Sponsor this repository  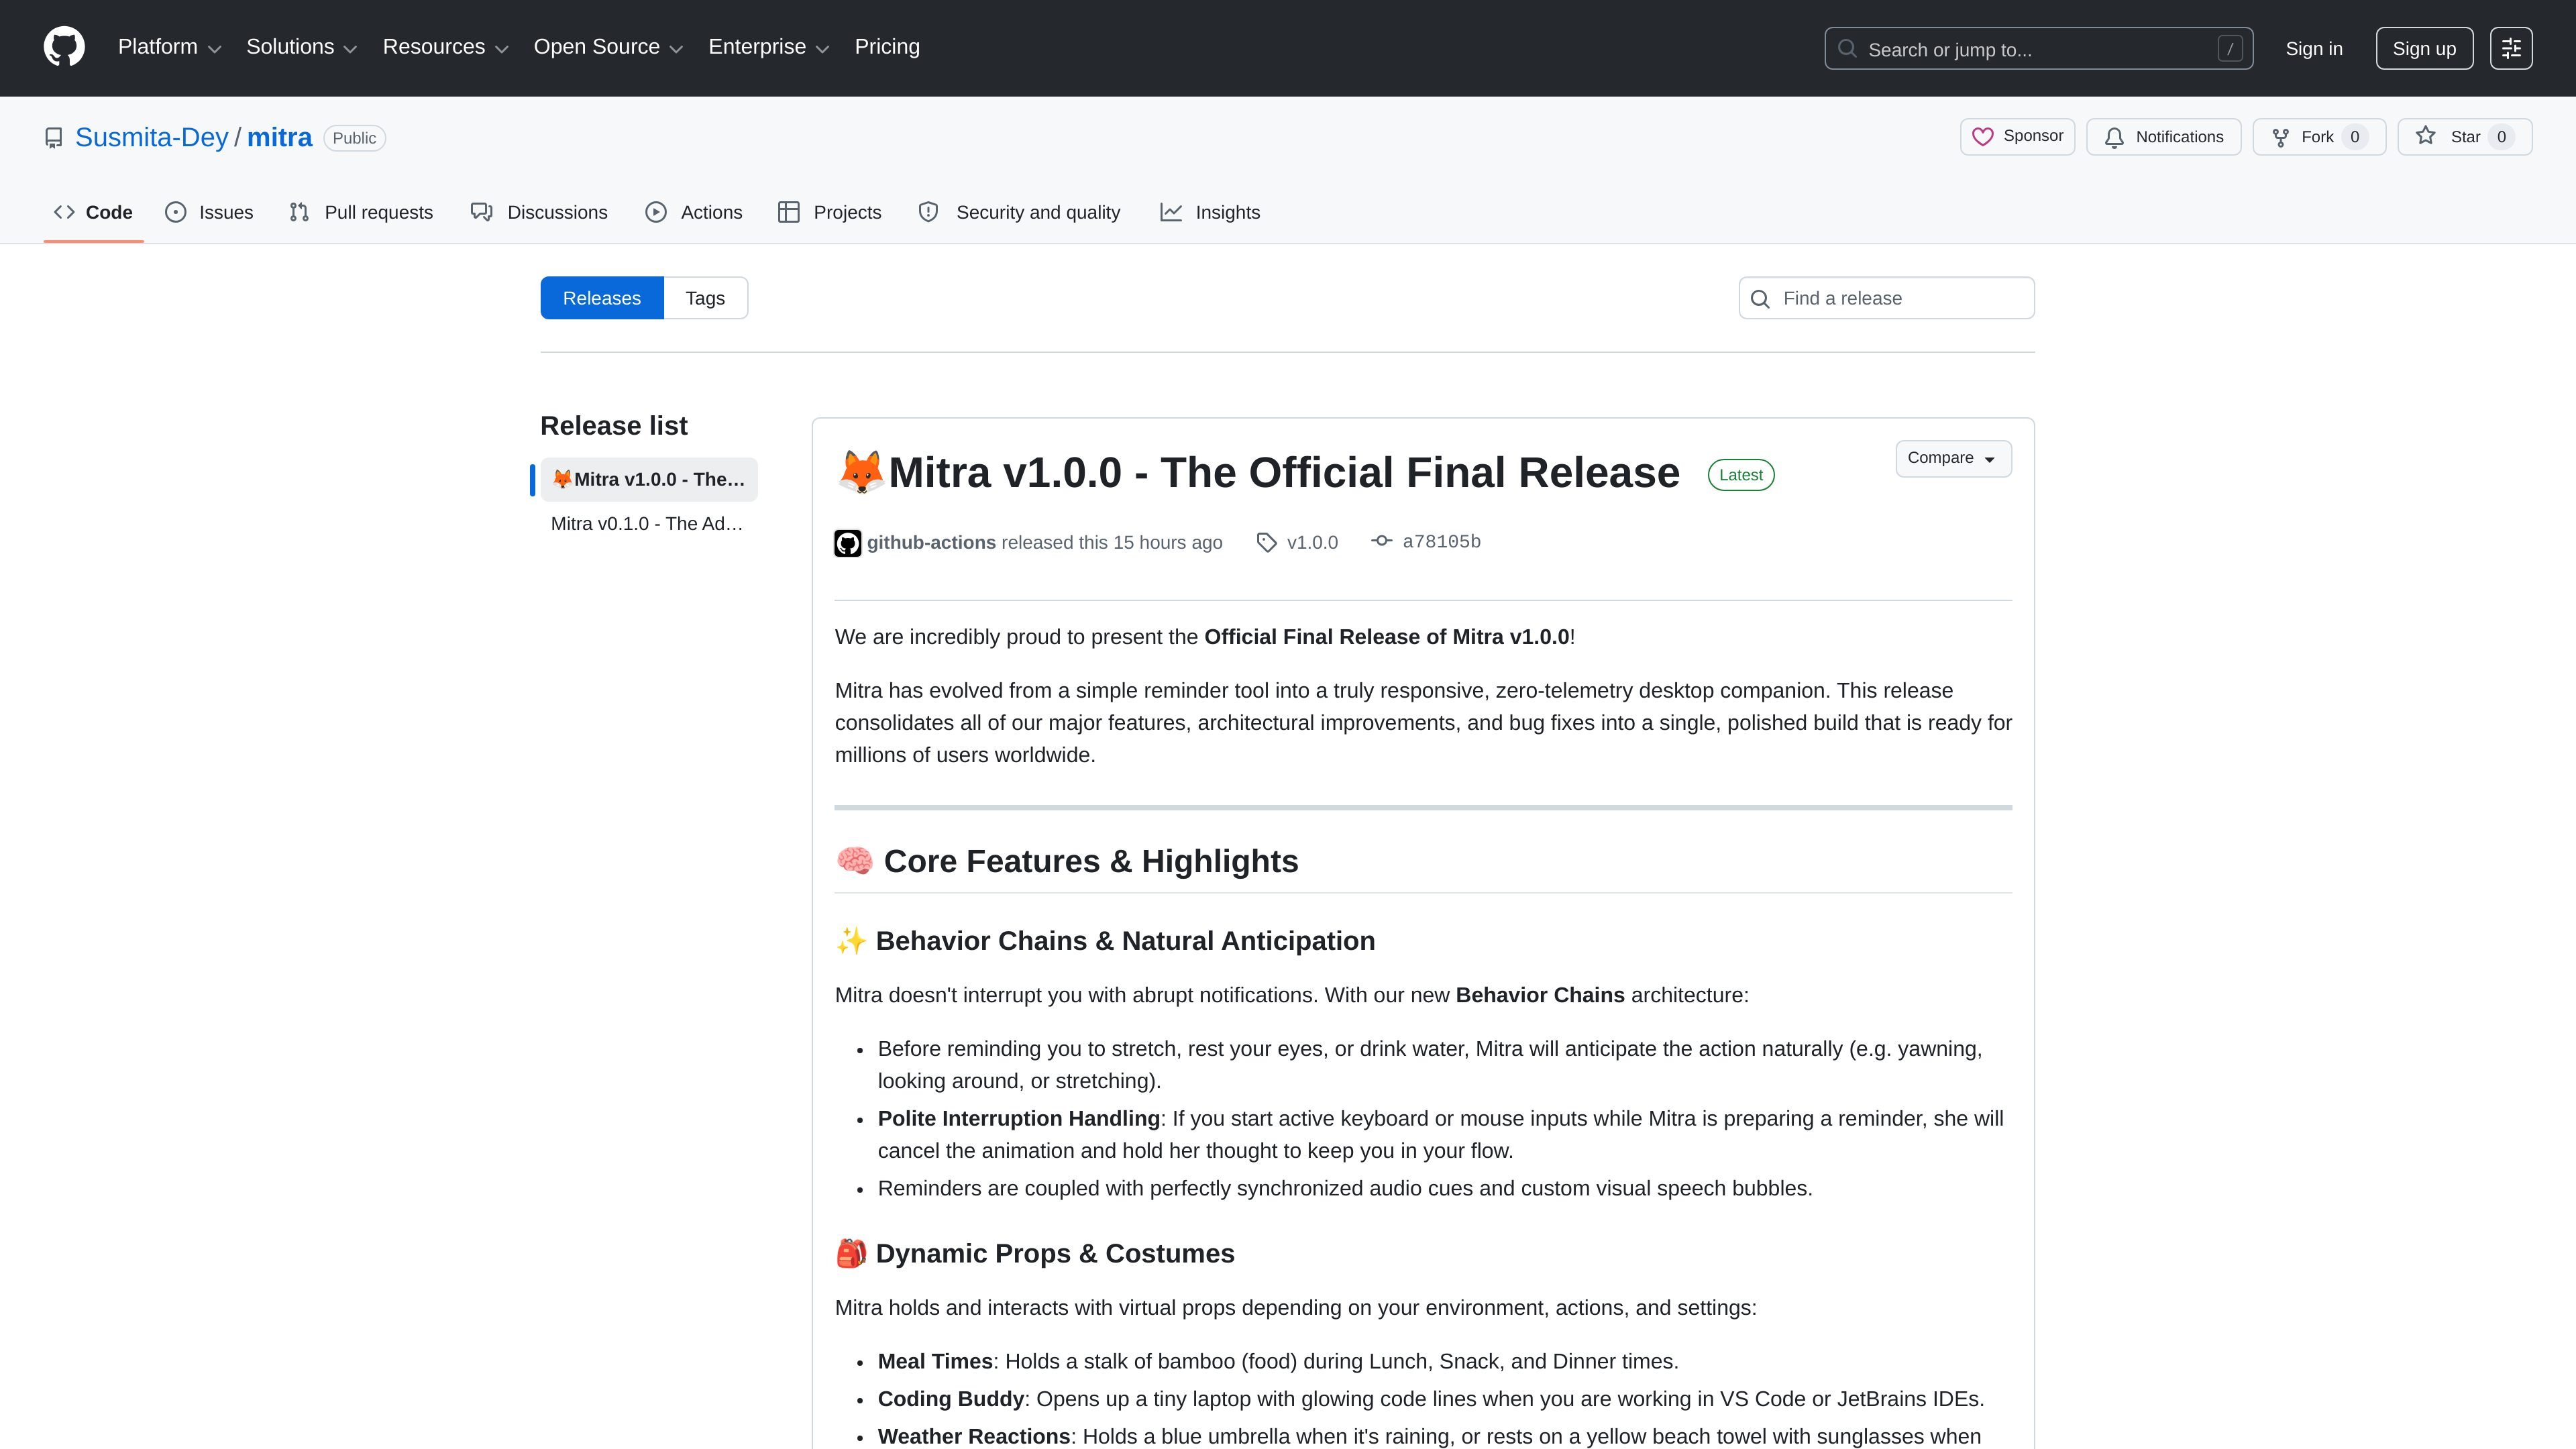(x=2017, y=137)
